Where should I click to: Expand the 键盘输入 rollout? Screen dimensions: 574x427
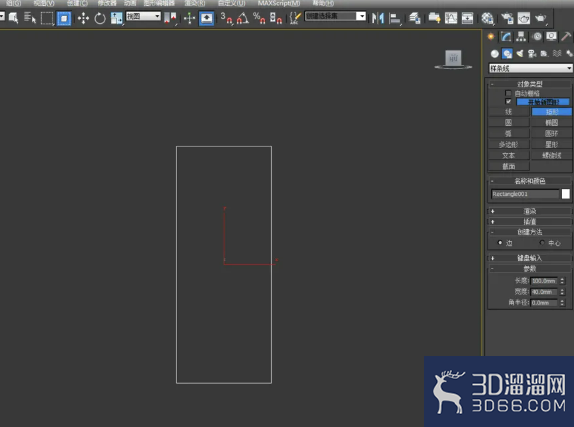coord(530,258)
